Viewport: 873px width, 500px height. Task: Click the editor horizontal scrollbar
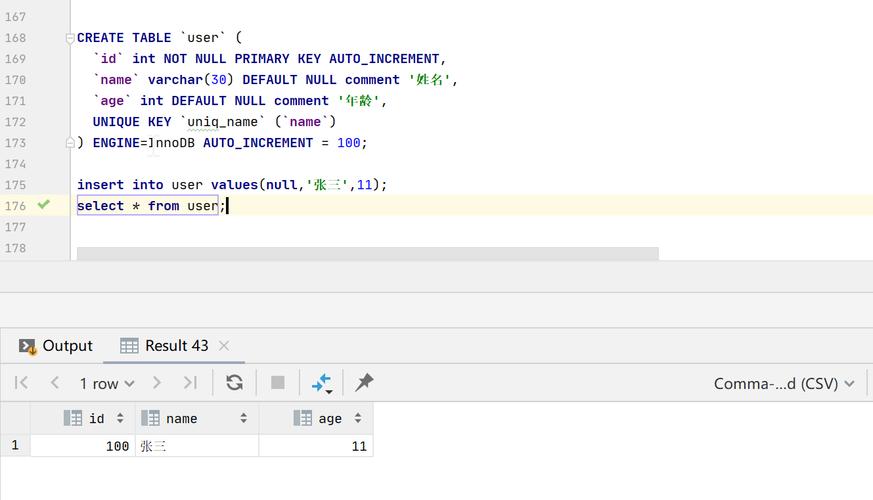pos(367,254)
